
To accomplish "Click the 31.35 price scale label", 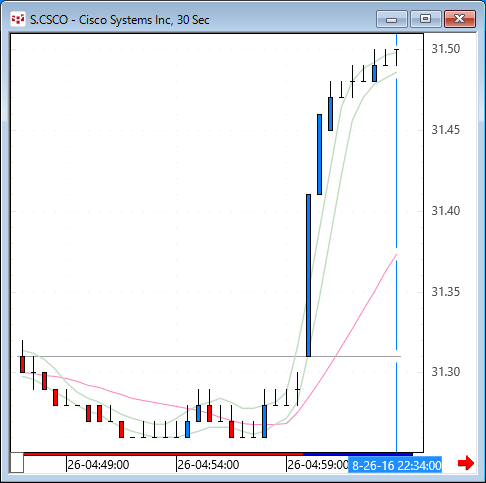I will (446, 292).
